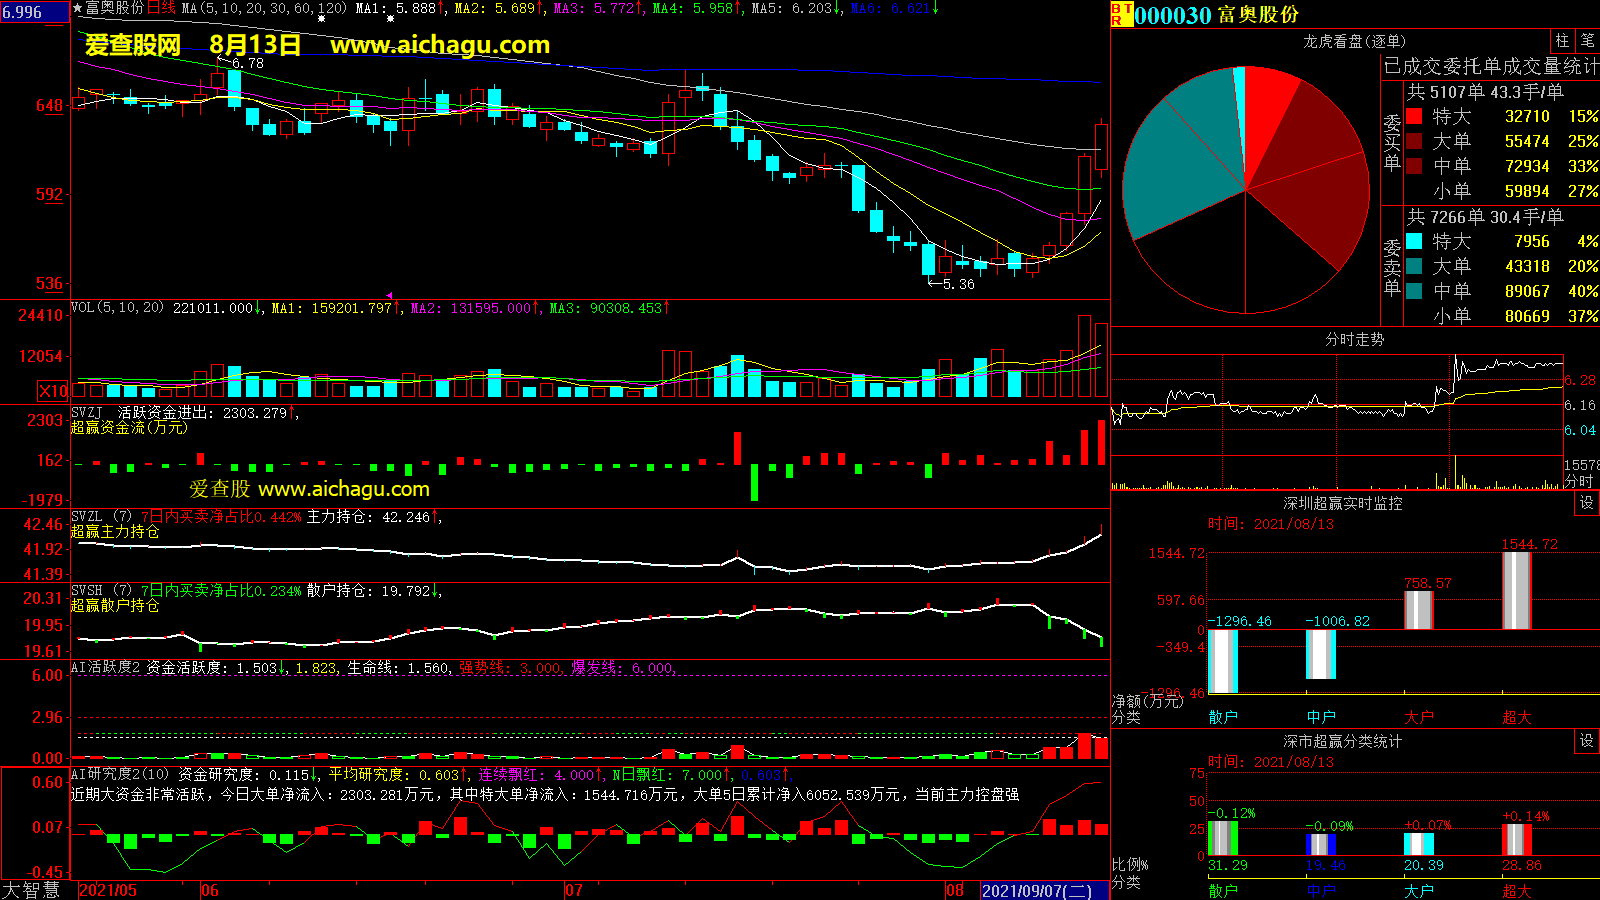1600x900 pixels.
Task: Click the X10 volume scale marker
Action: point(53,391)
